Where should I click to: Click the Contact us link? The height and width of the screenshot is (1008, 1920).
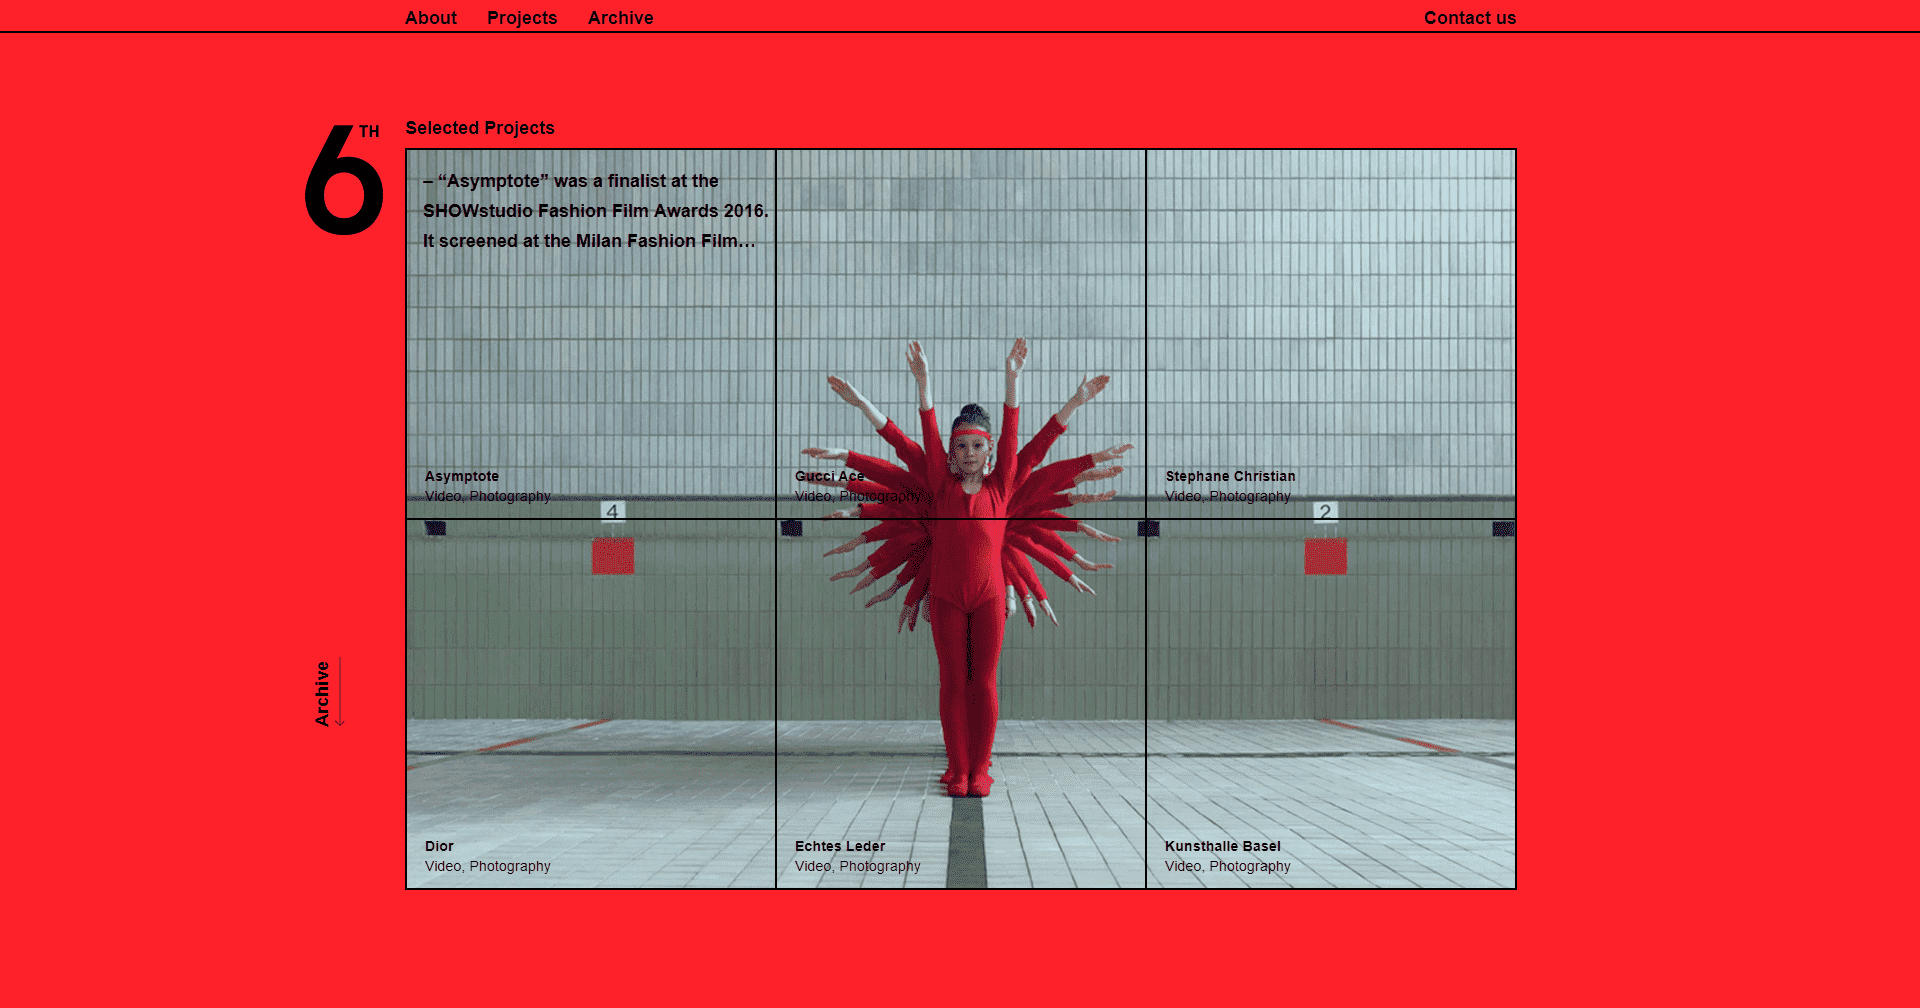(1470, 17)
